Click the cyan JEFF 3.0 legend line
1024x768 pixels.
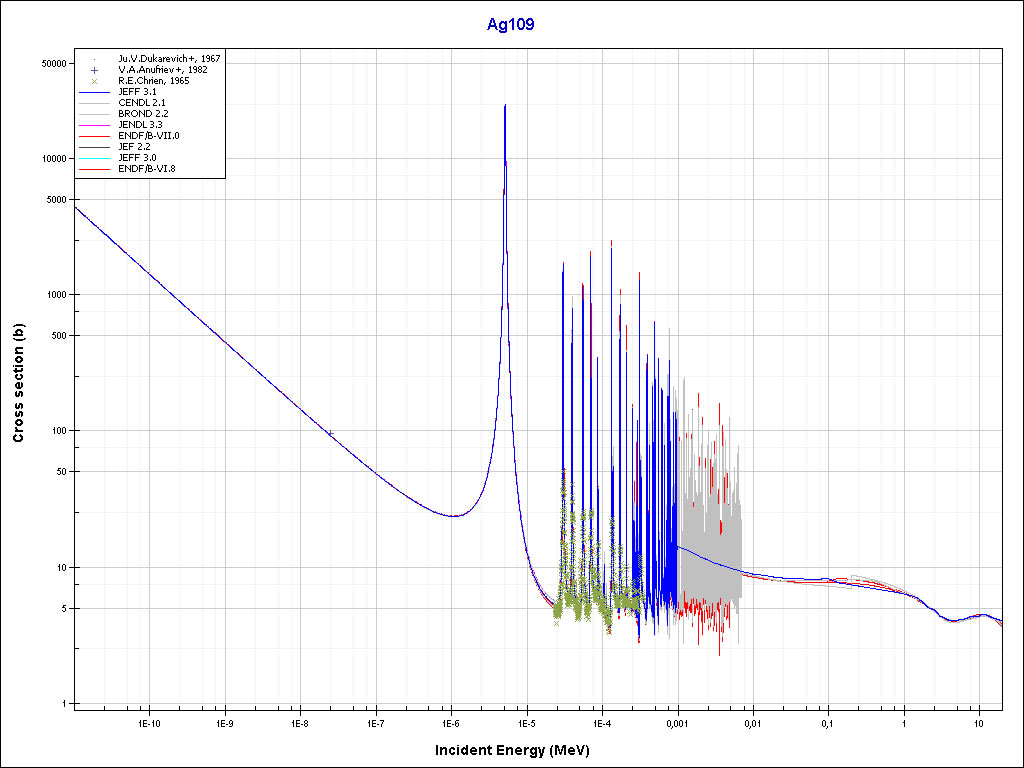[93, 158]
